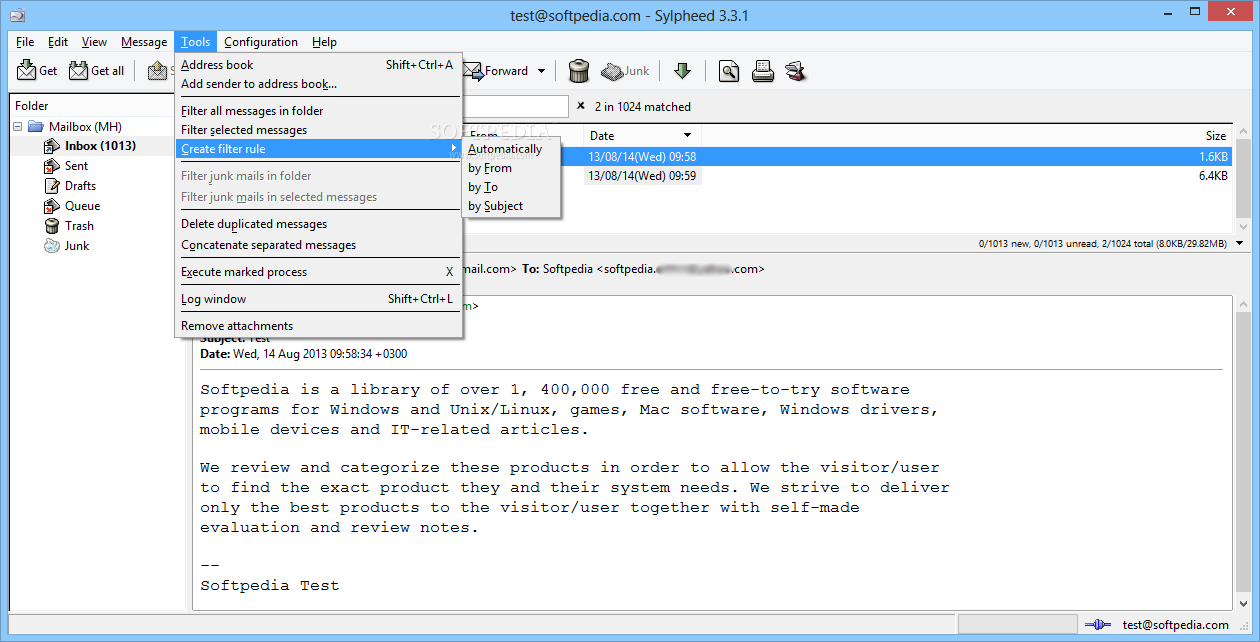Click the Create filter rule submenu entry
Viewport: 1260px width, 642px height.
click(x=318, y=149)
